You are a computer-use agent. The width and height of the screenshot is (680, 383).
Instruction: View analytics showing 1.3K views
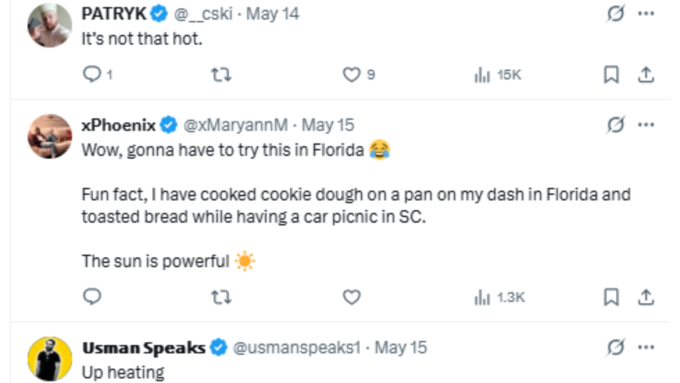pos(499,298)
